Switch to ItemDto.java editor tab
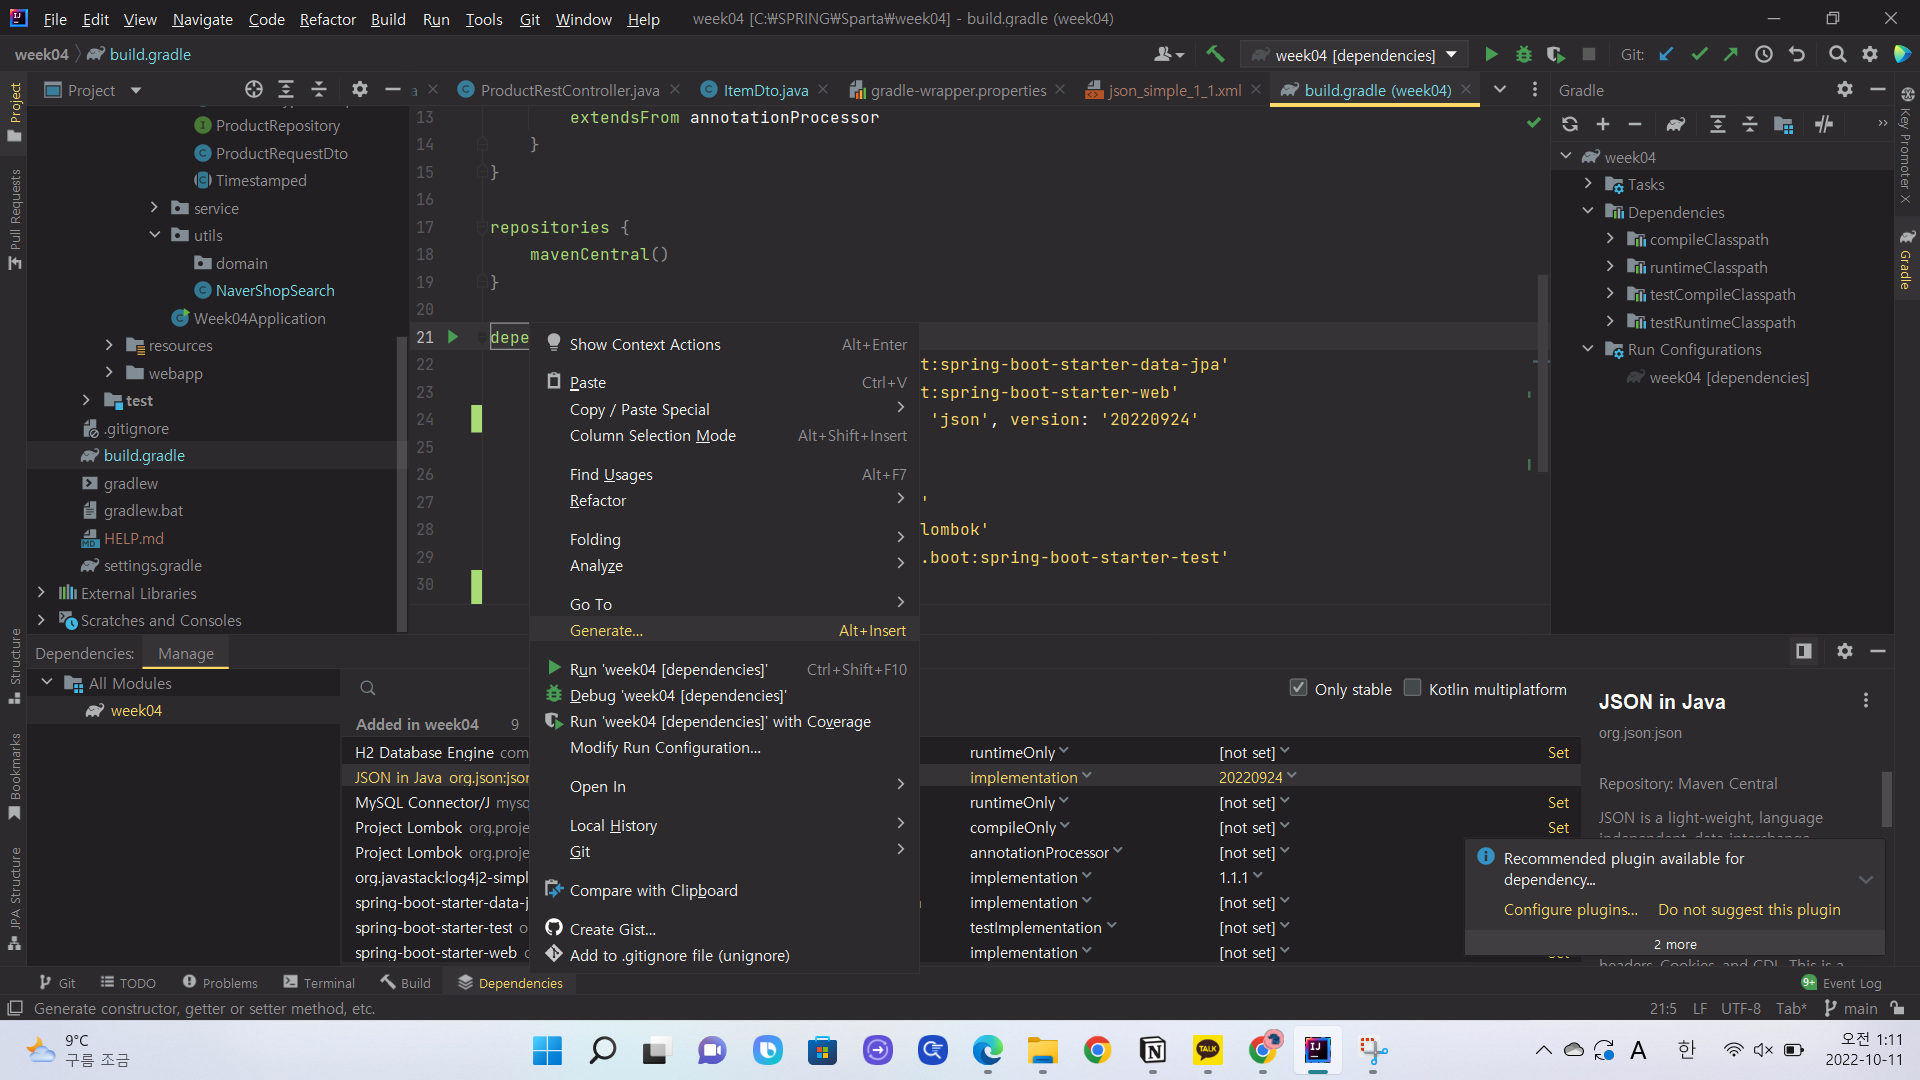 [x=765, y=90]
